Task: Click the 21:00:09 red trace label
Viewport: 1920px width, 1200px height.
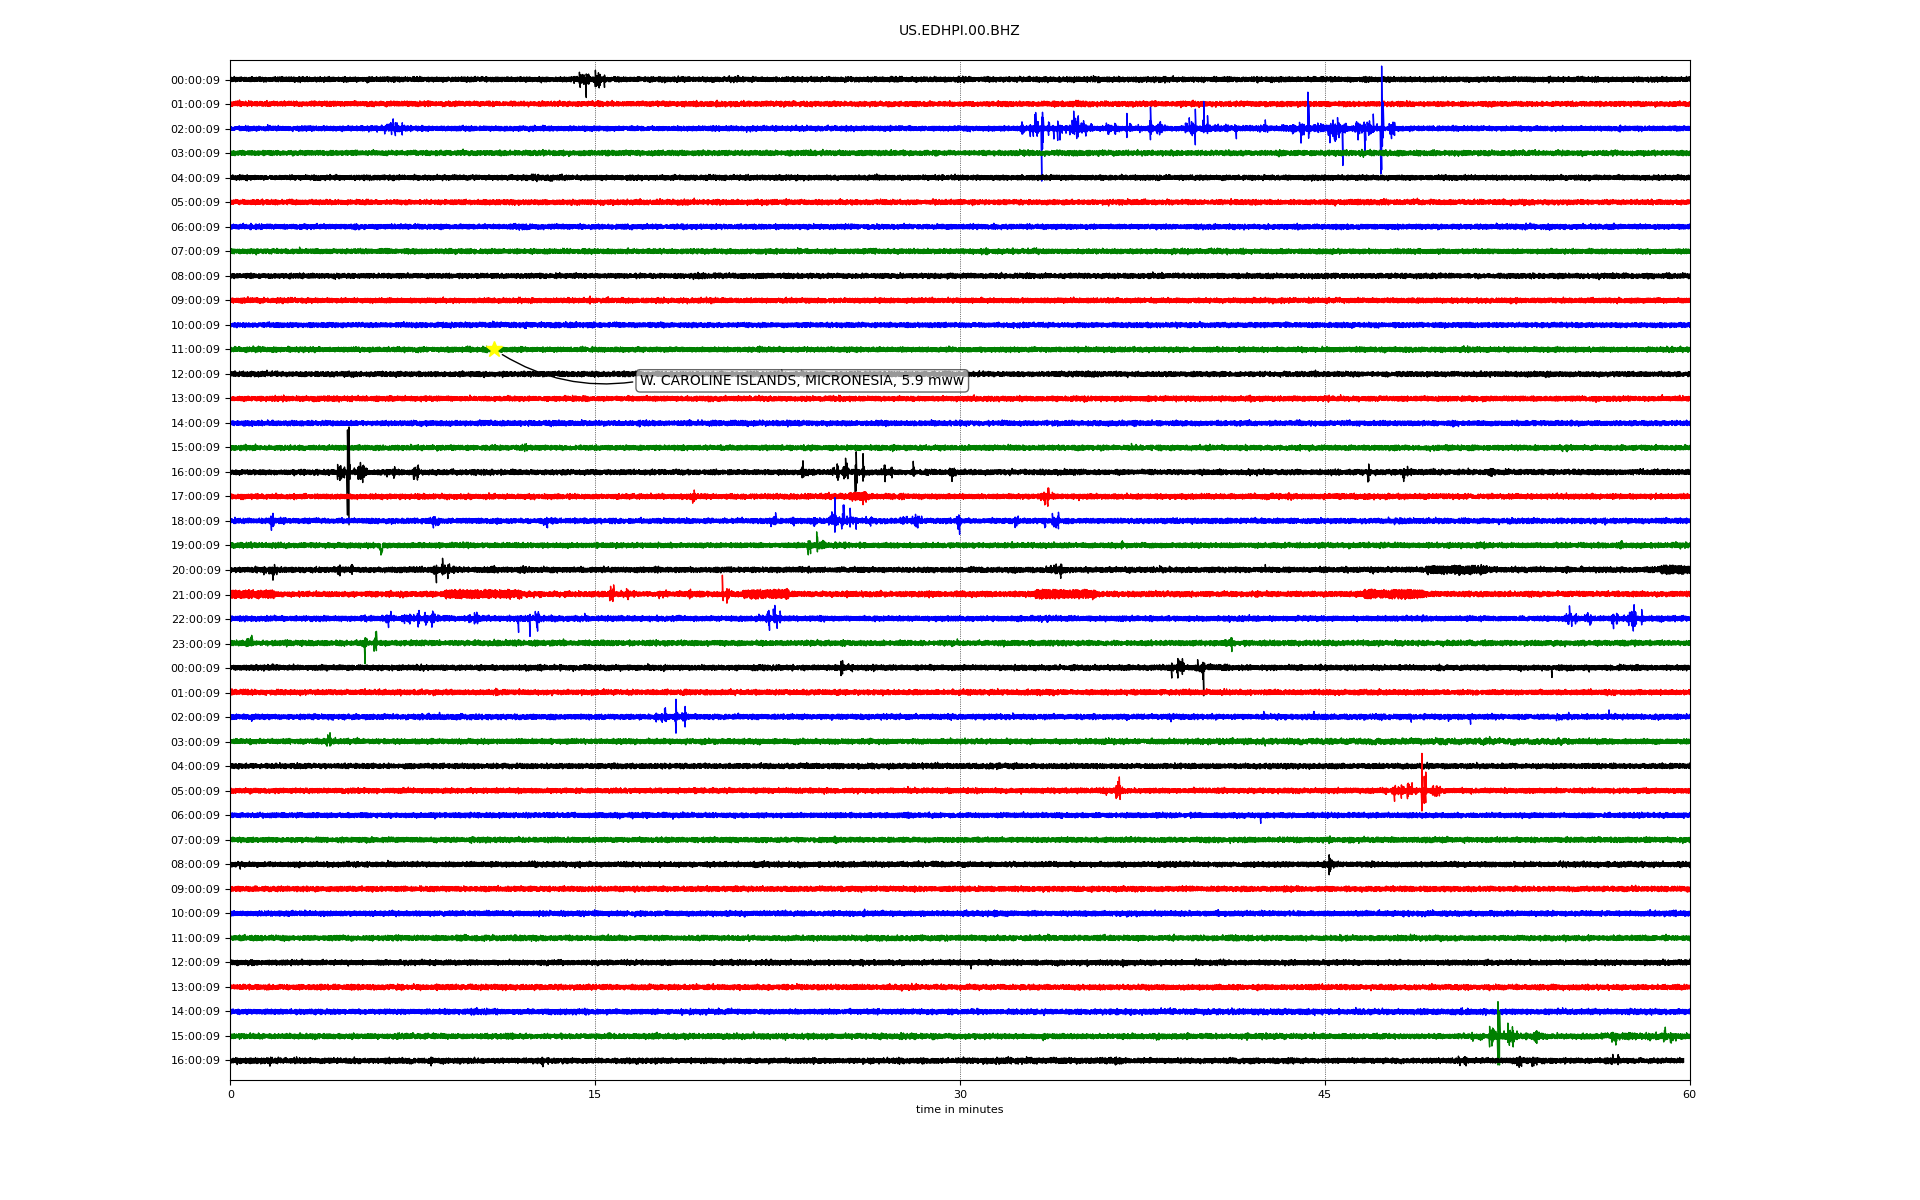Action: click(195, 595)
